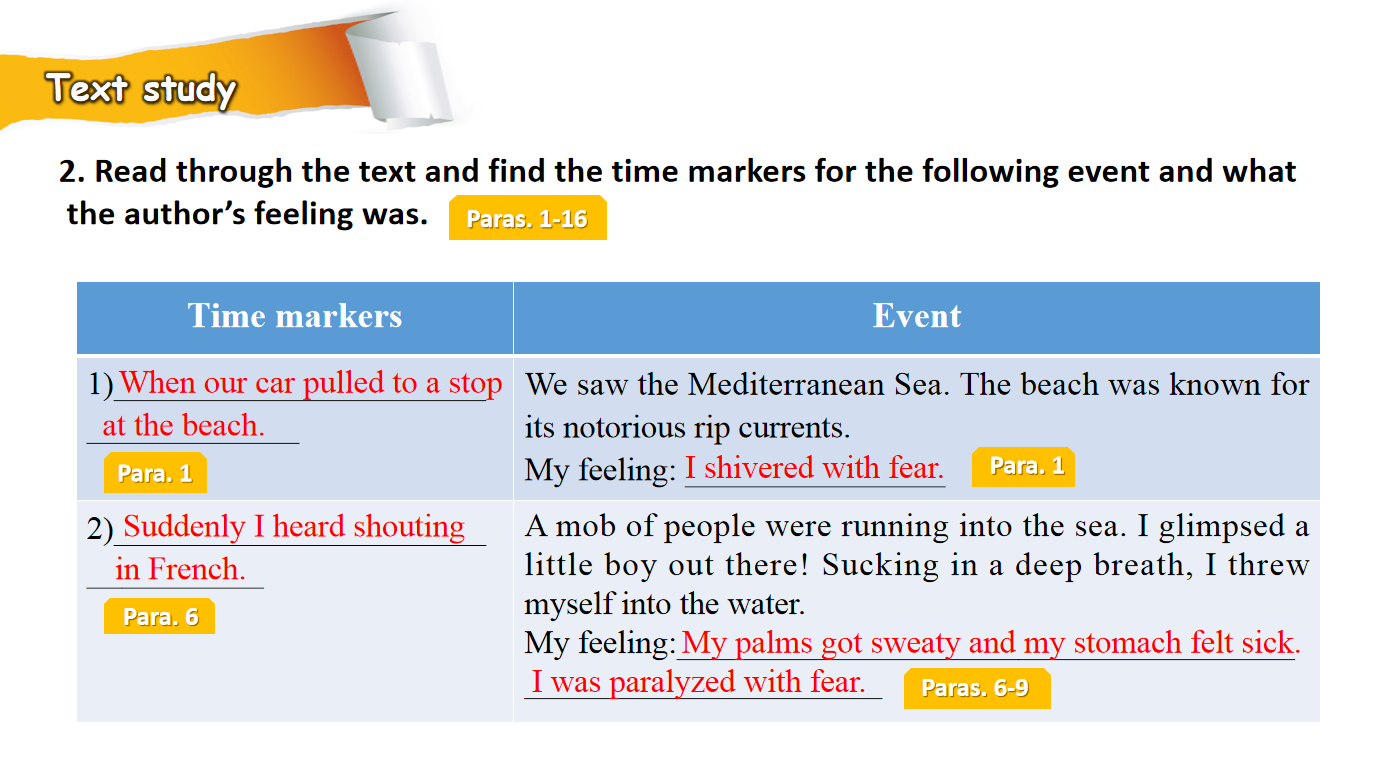Select the "Paras. 1-16" yellow badge
Image resolution: width=1380 pixels, height=783 pixels.
[x=527, y=218]
